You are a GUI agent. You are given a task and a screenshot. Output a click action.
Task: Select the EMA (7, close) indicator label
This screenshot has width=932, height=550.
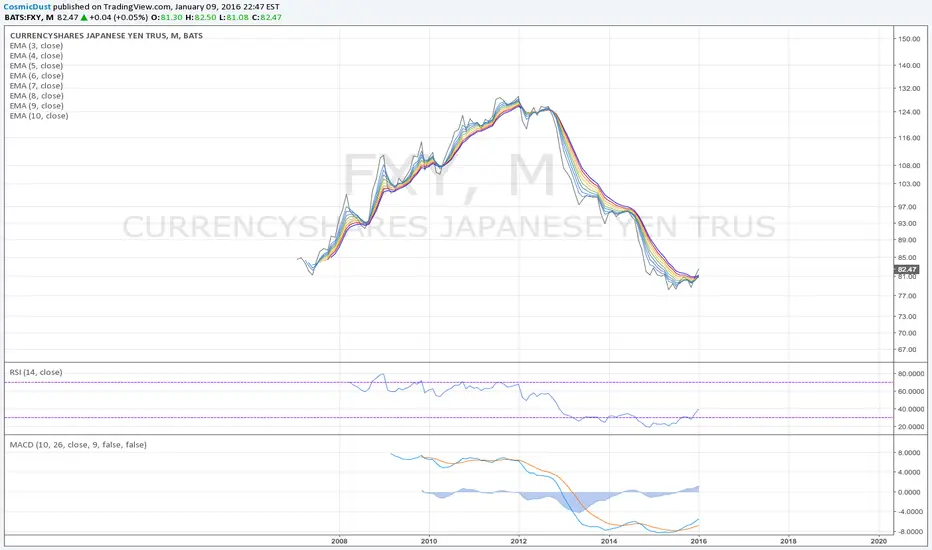(36, 86)
